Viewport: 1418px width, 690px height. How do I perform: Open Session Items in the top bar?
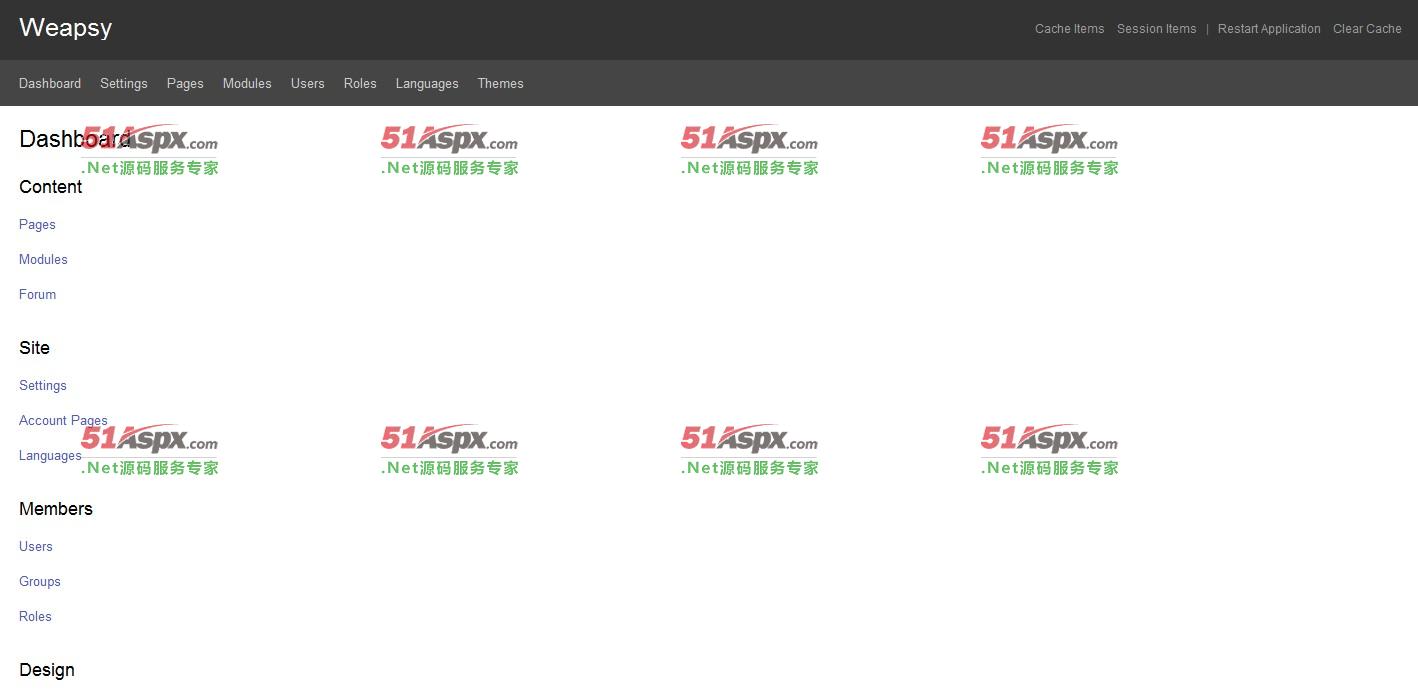1156,29
